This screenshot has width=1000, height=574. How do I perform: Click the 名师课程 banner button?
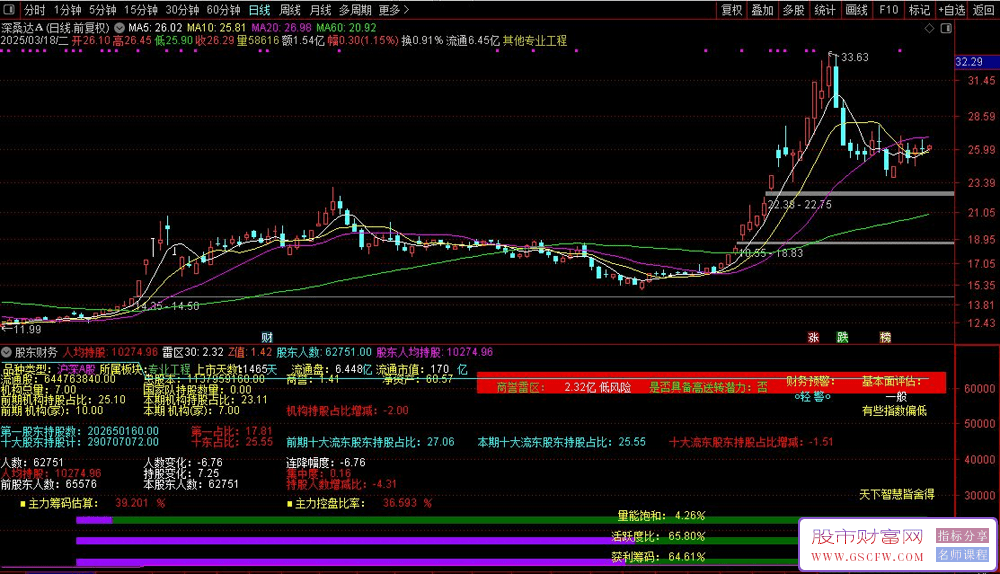(x=962, y=555)
